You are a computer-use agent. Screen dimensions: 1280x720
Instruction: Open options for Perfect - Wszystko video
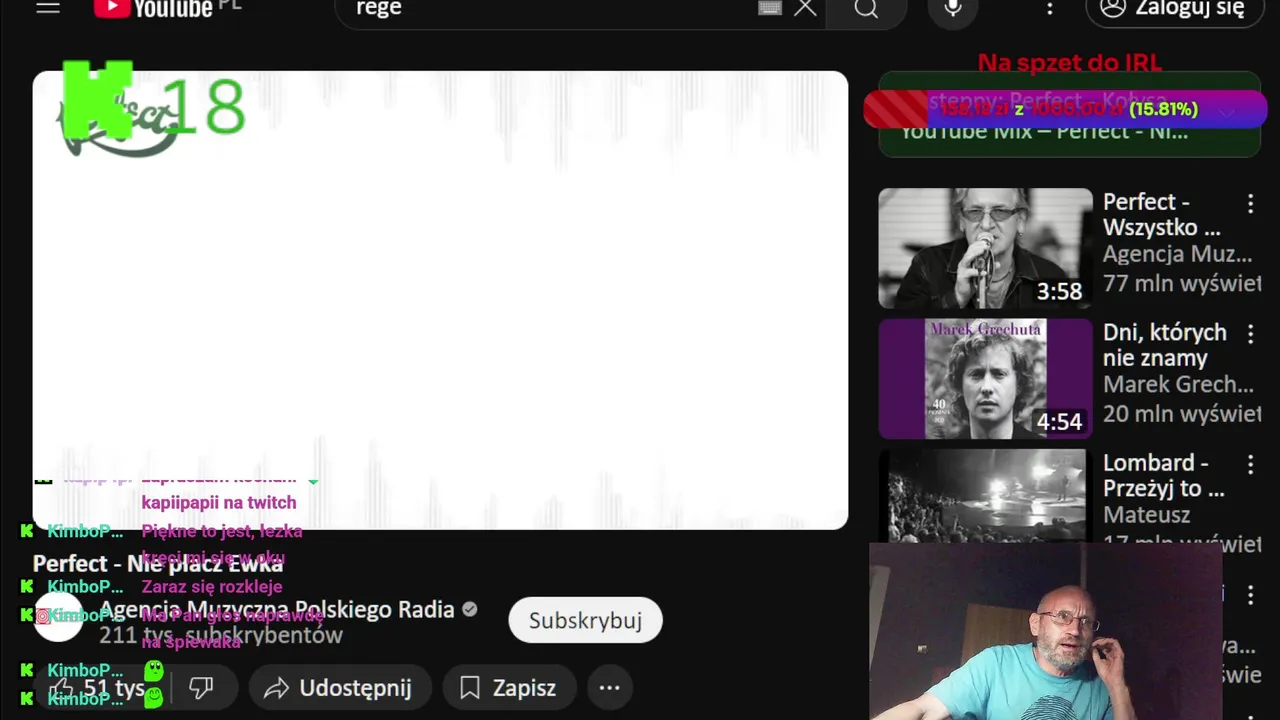tap(1250, 204)
